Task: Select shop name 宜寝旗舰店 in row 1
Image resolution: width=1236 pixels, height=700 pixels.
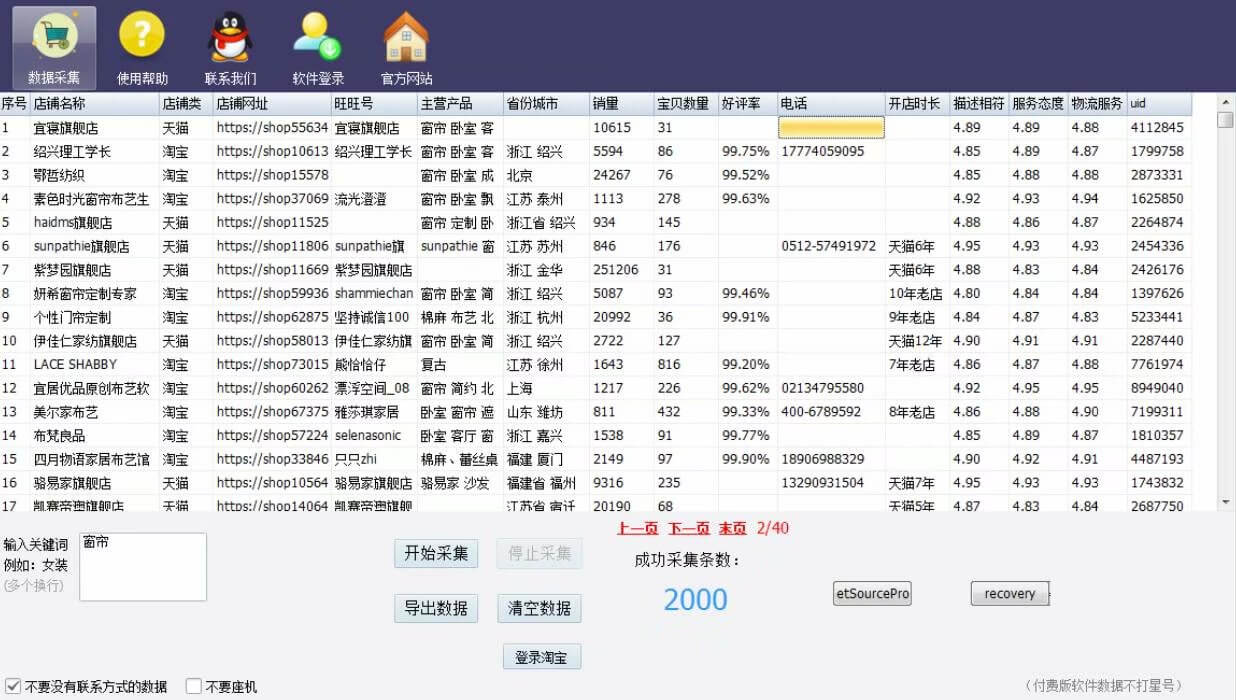Action: (66, 128)
